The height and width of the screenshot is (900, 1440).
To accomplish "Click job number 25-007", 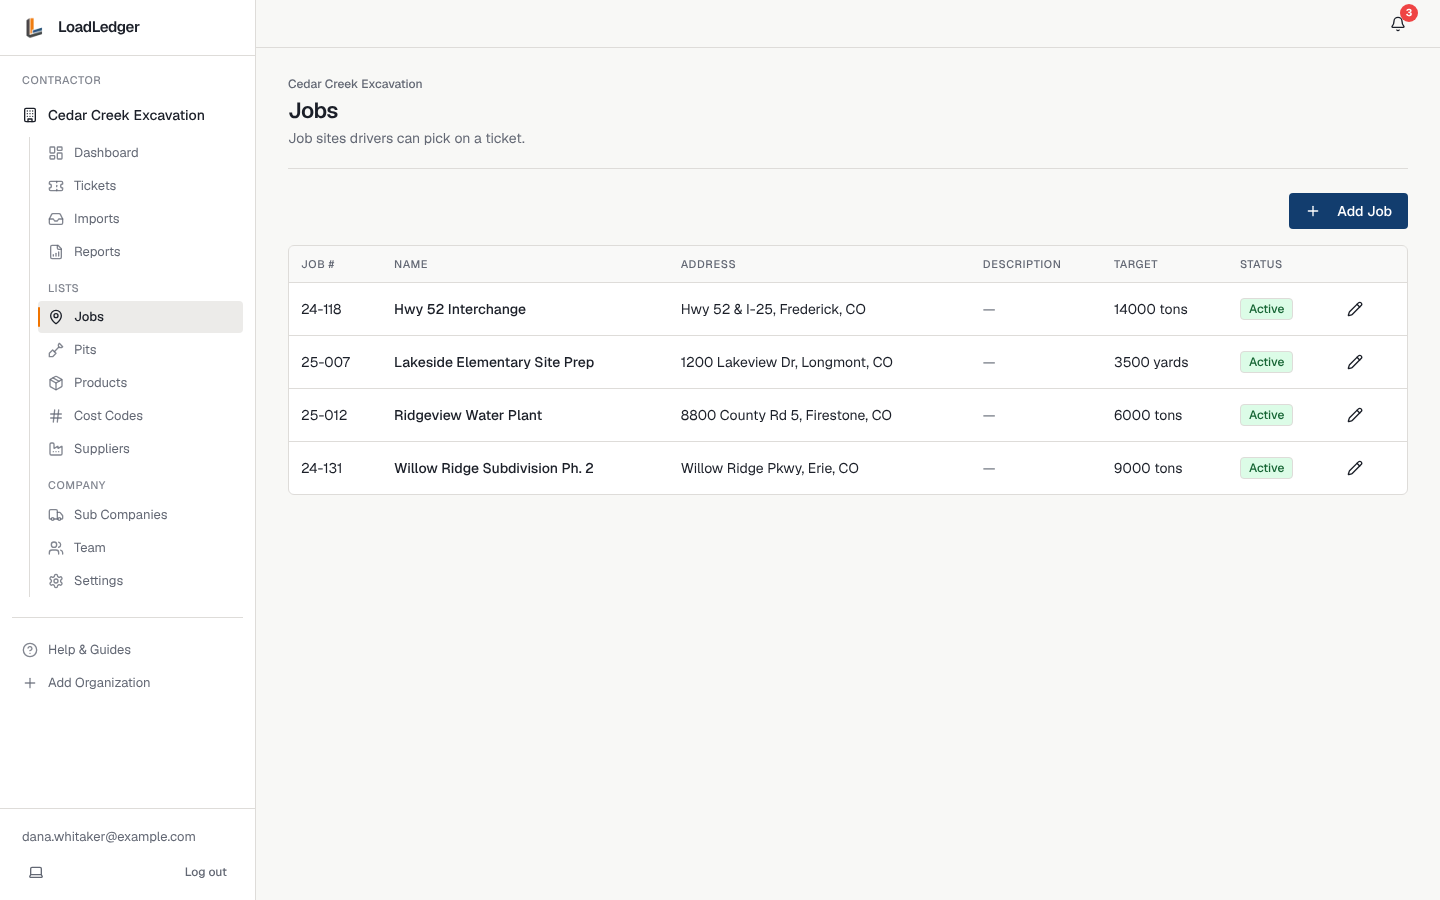I will (x=326, y=362).
